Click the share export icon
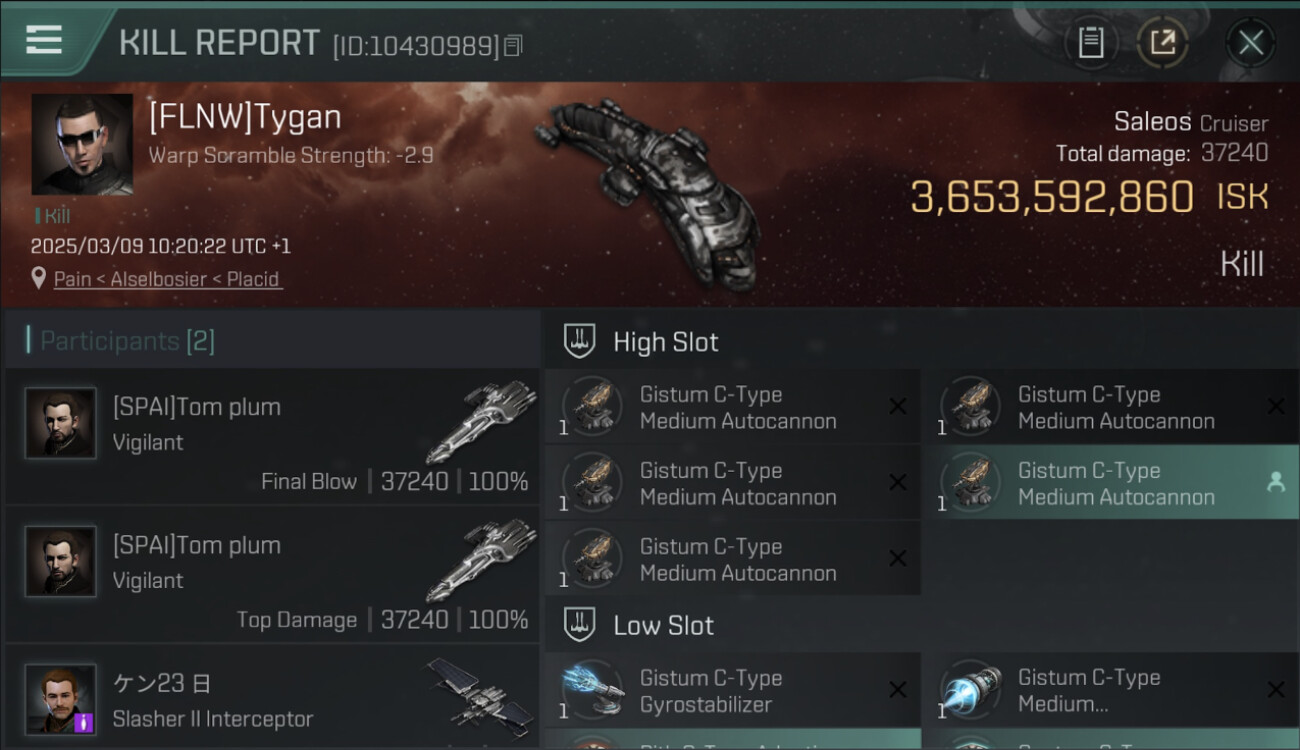Image resolution: width=1300 pixels, height=750 pixels. [1163, 42]
